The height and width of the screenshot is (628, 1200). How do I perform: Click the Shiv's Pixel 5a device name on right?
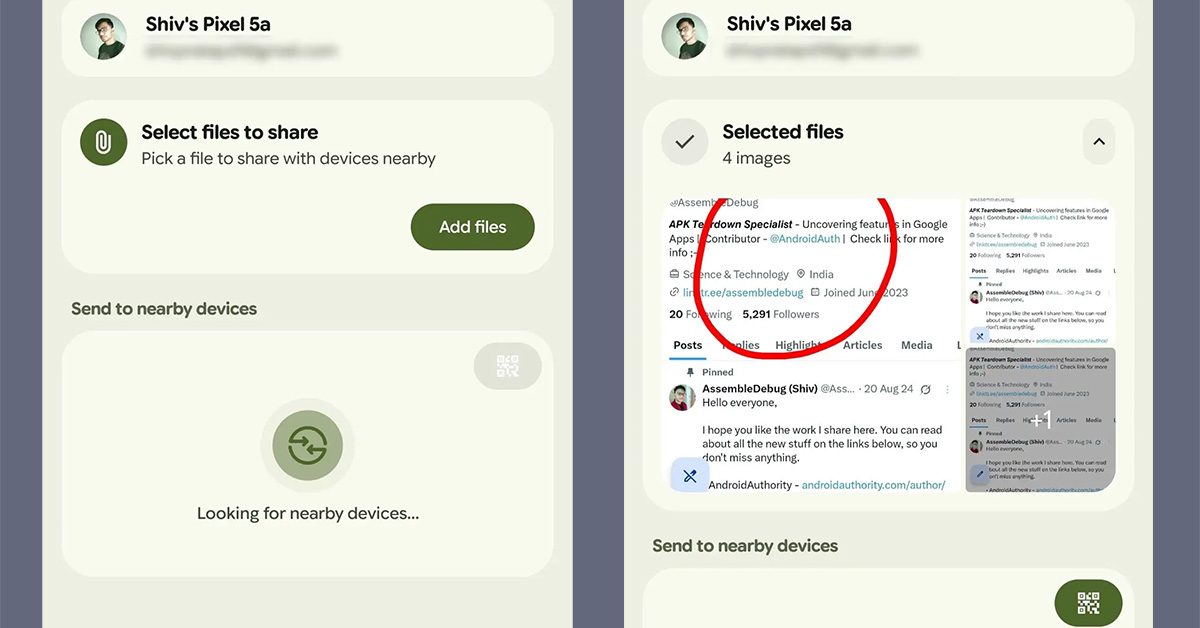click(789, 23)
